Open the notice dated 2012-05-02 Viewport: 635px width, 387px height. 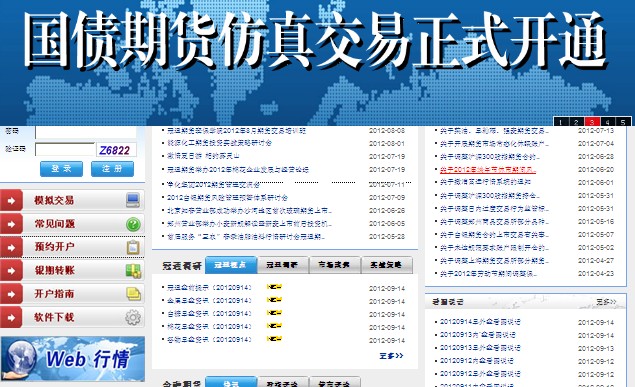[x=494, y=247]
